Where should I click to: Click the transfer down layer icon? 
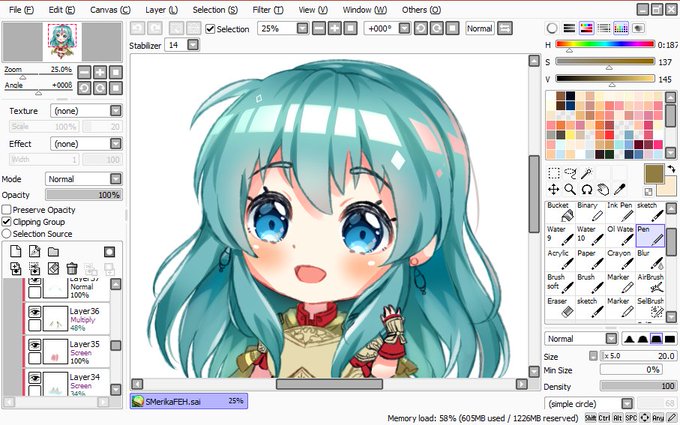point(16,268)
